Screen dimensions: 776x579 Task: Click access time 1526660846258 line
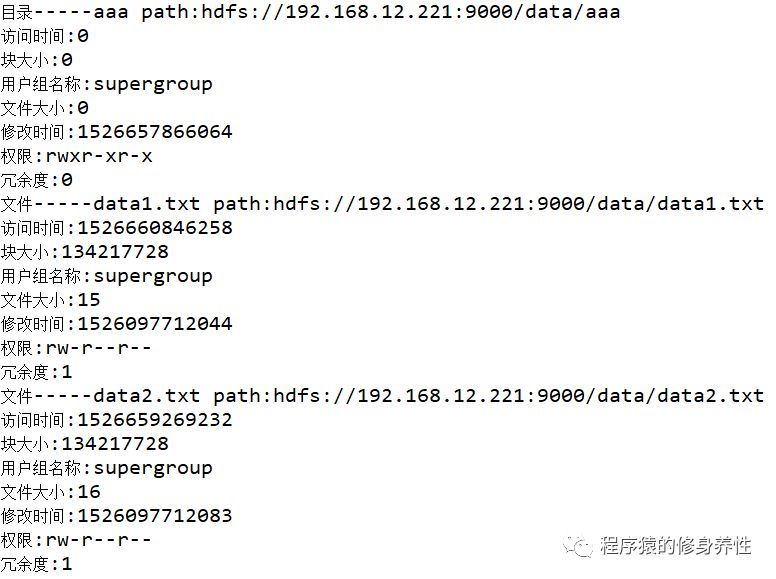[117, 228]
